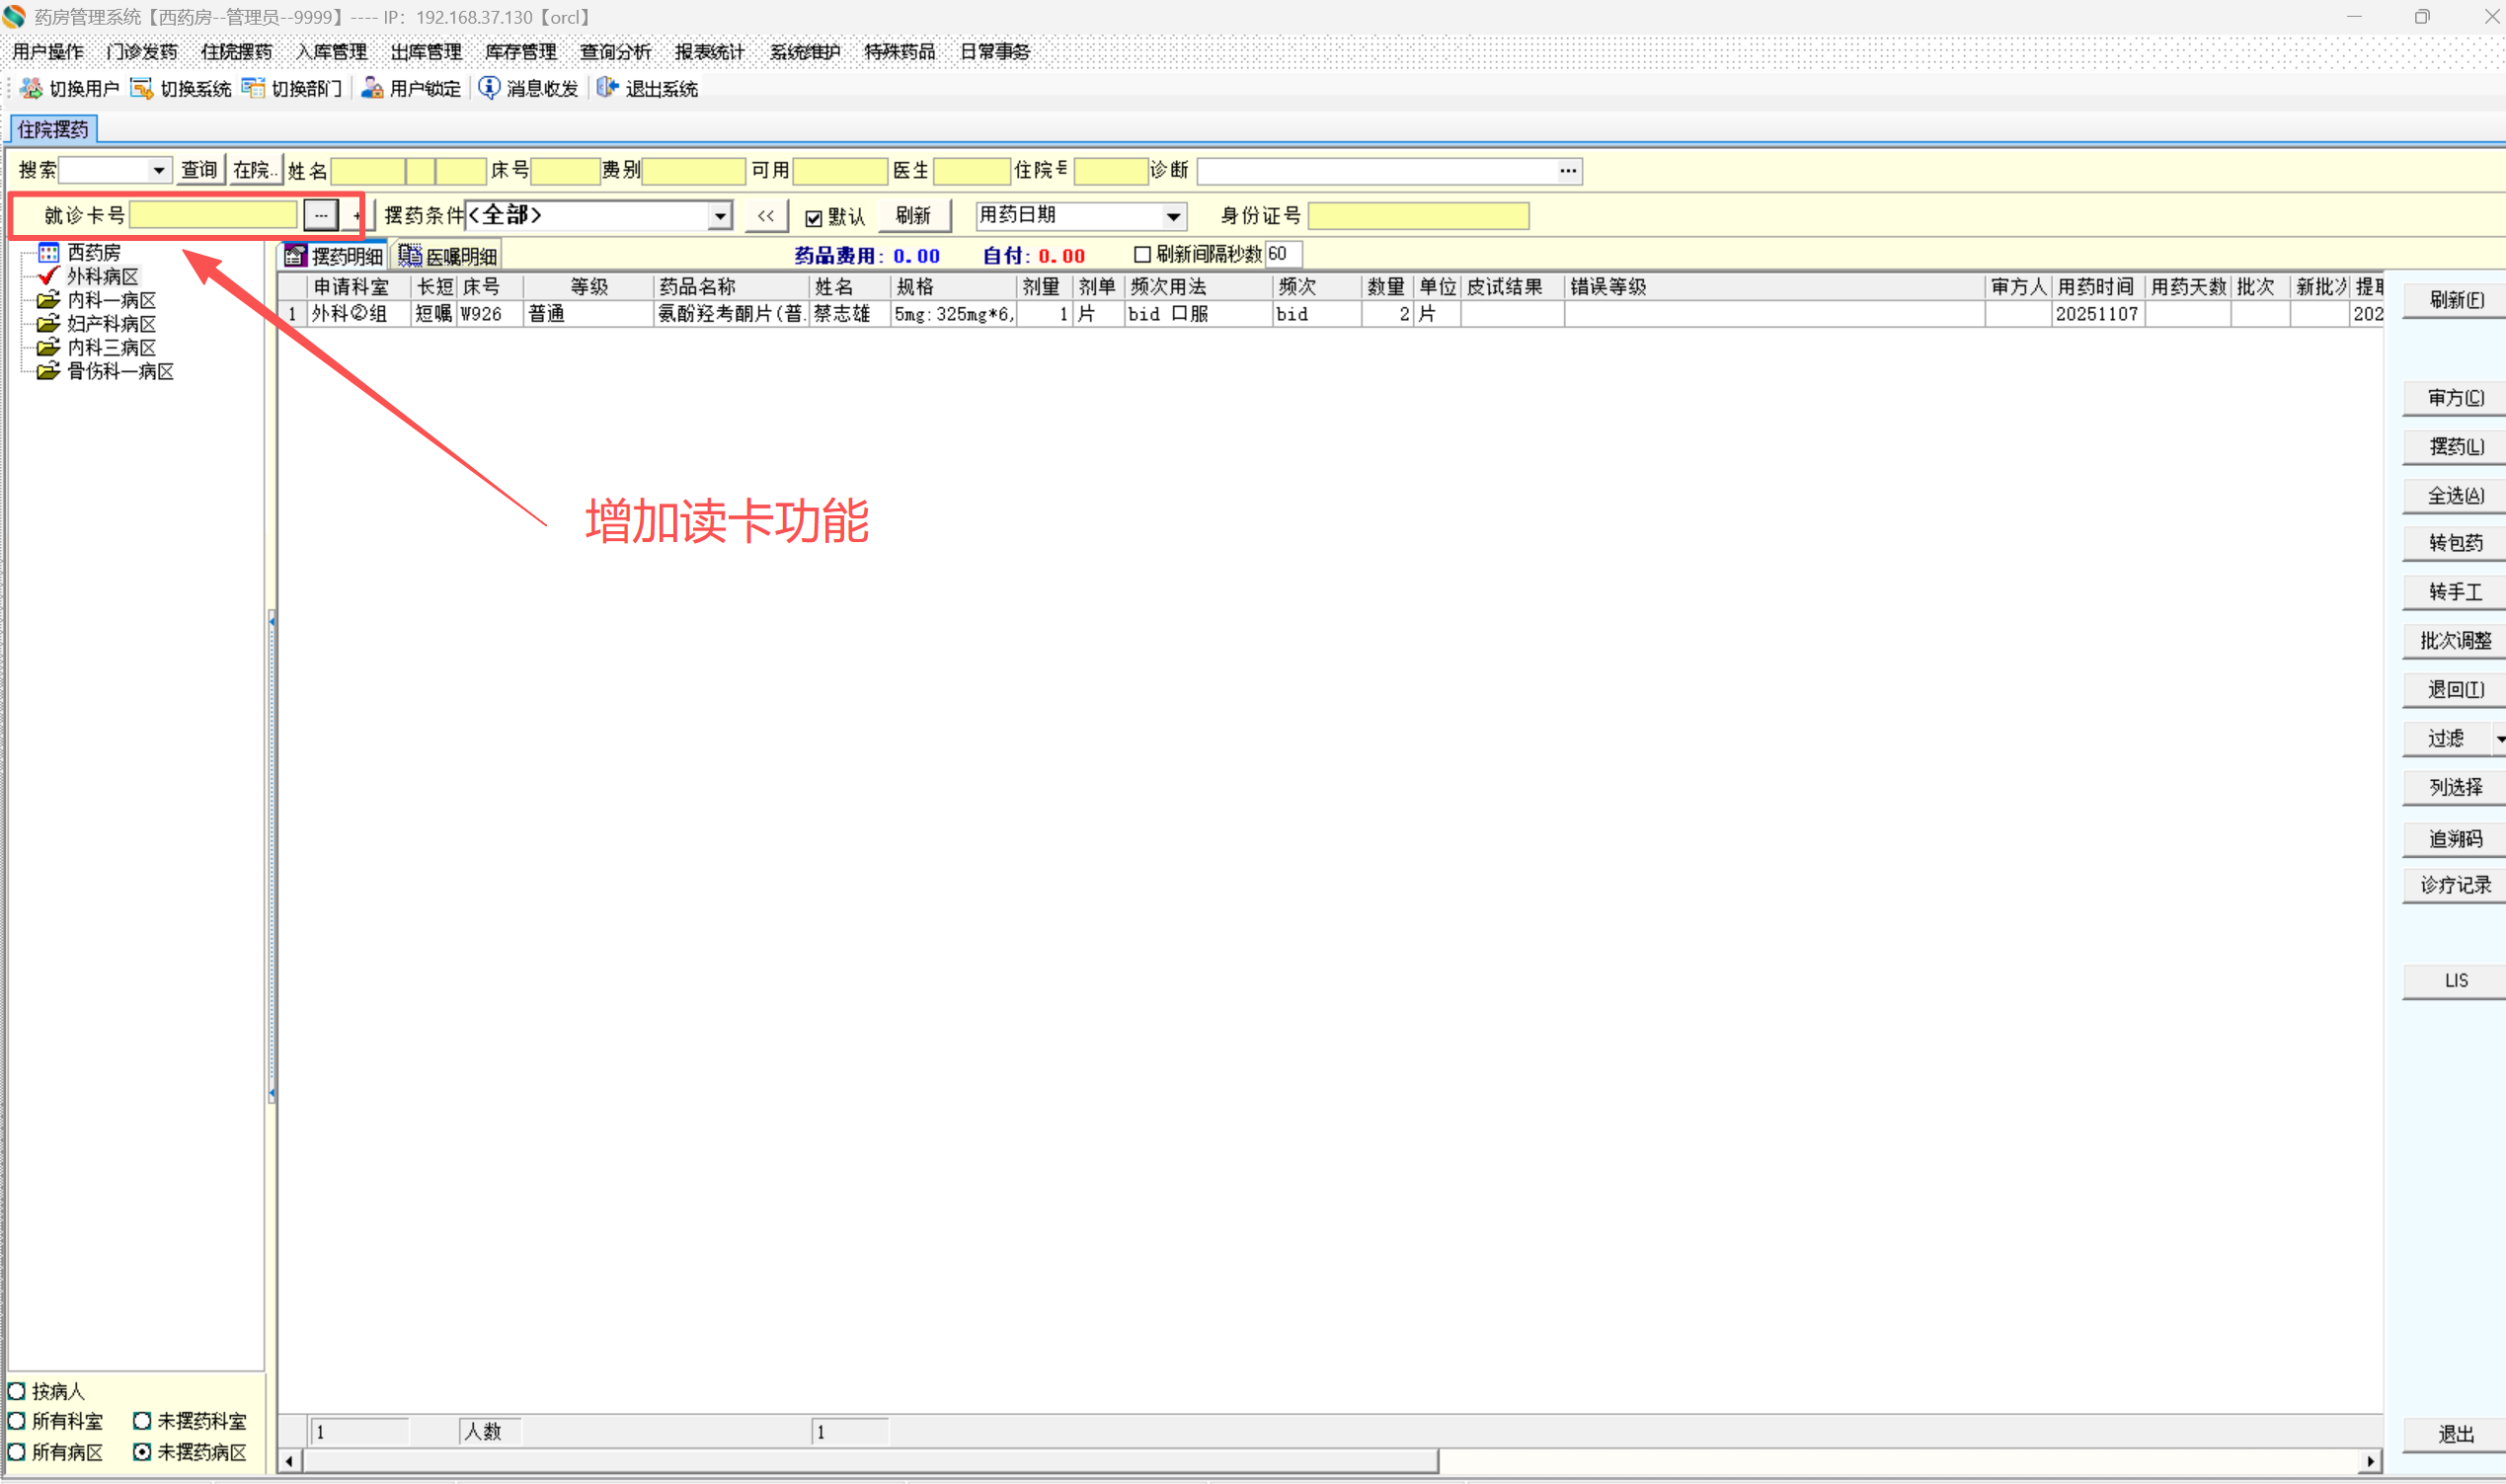Viewport: 2506px width, 1484px height.
Task: Open the 用药日期 dropdown
Action: [1172, 216]
